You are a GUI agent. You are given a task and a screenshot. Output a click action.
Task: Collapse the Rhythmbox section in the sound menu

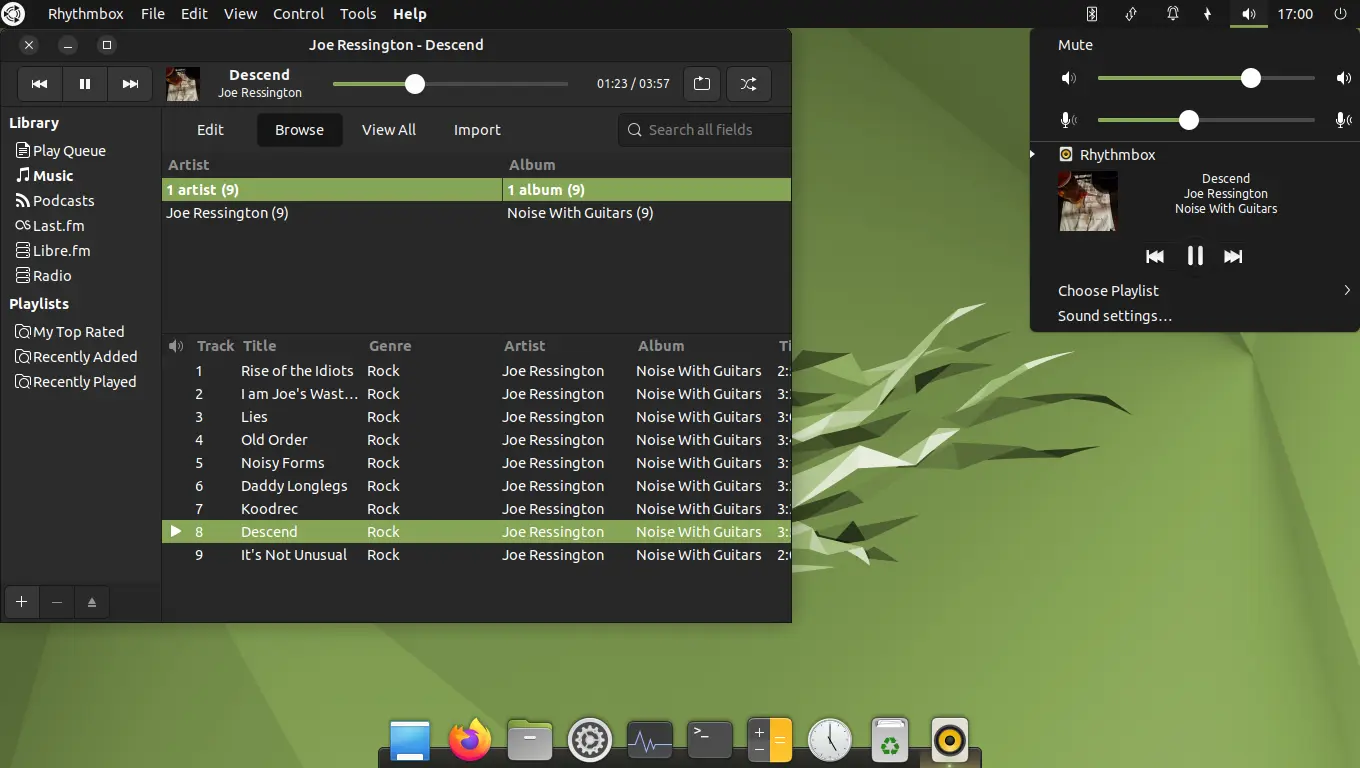1031,154
